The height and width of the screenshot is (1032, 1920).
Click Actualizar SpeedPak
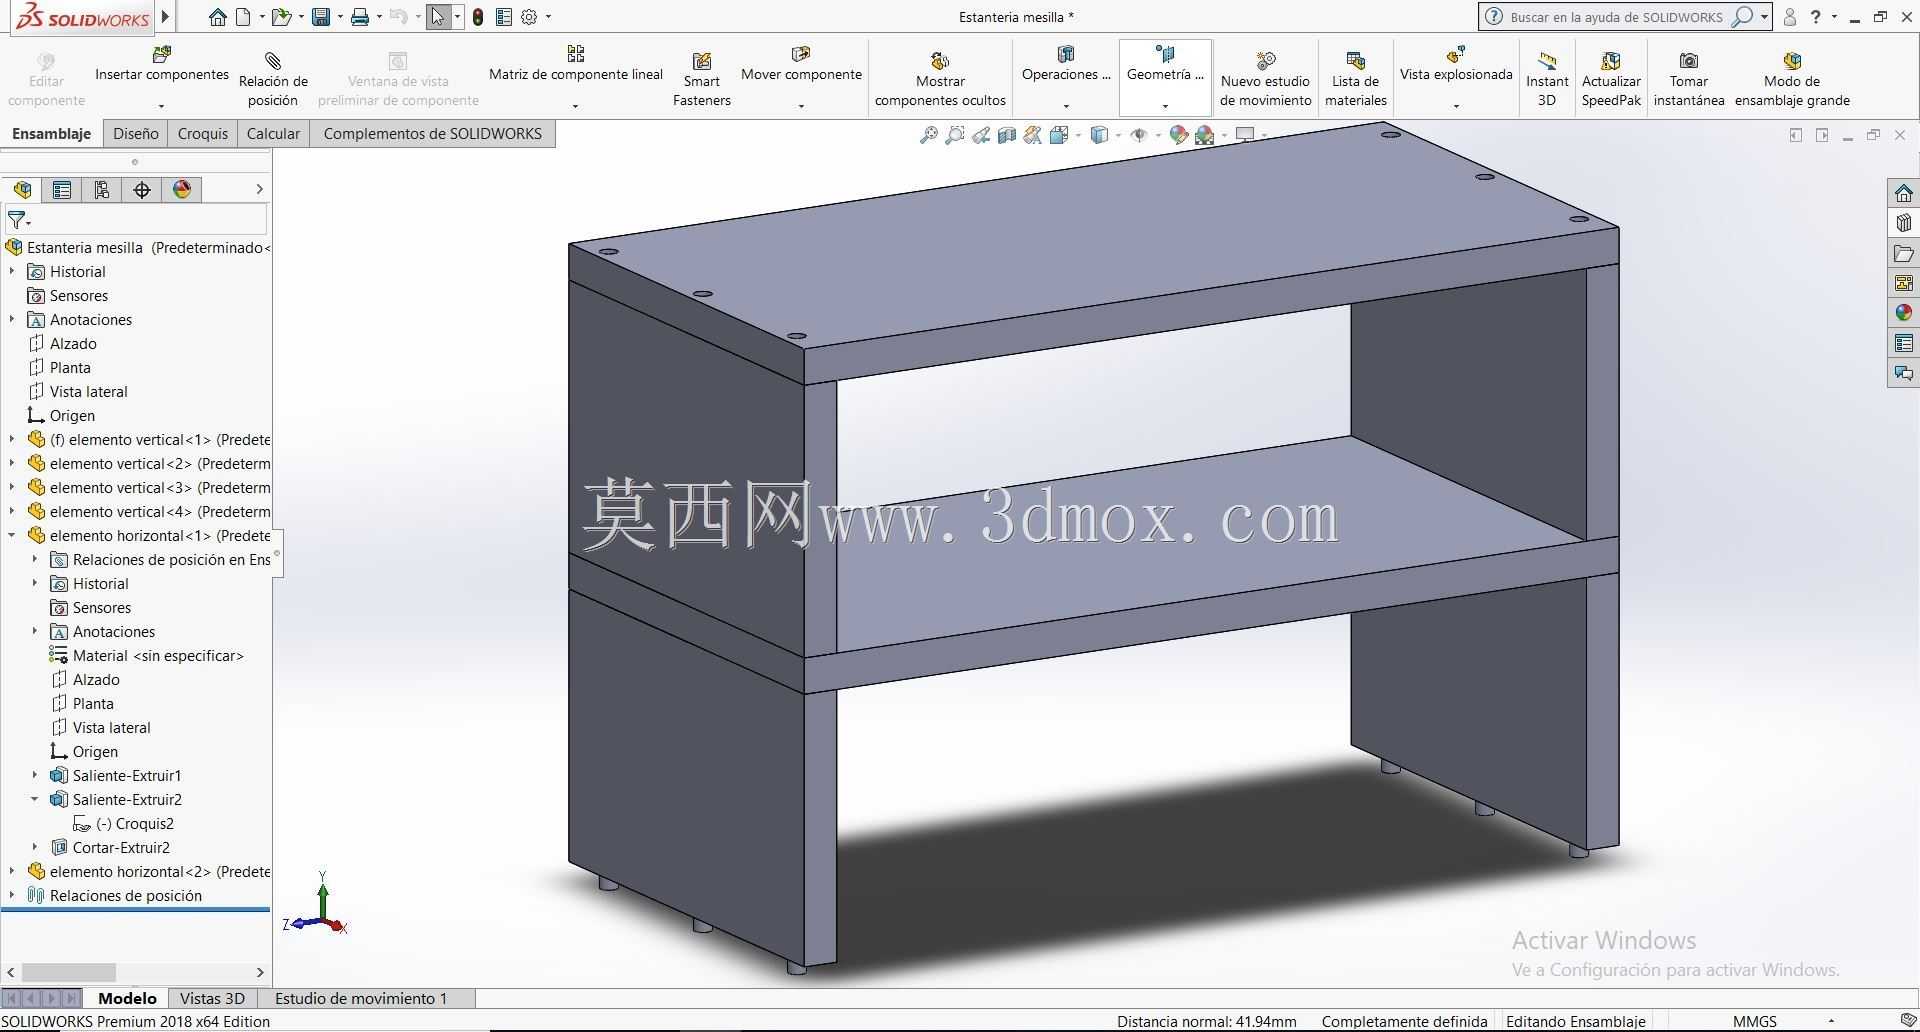pyautogui.click(x=1611, y=78)
